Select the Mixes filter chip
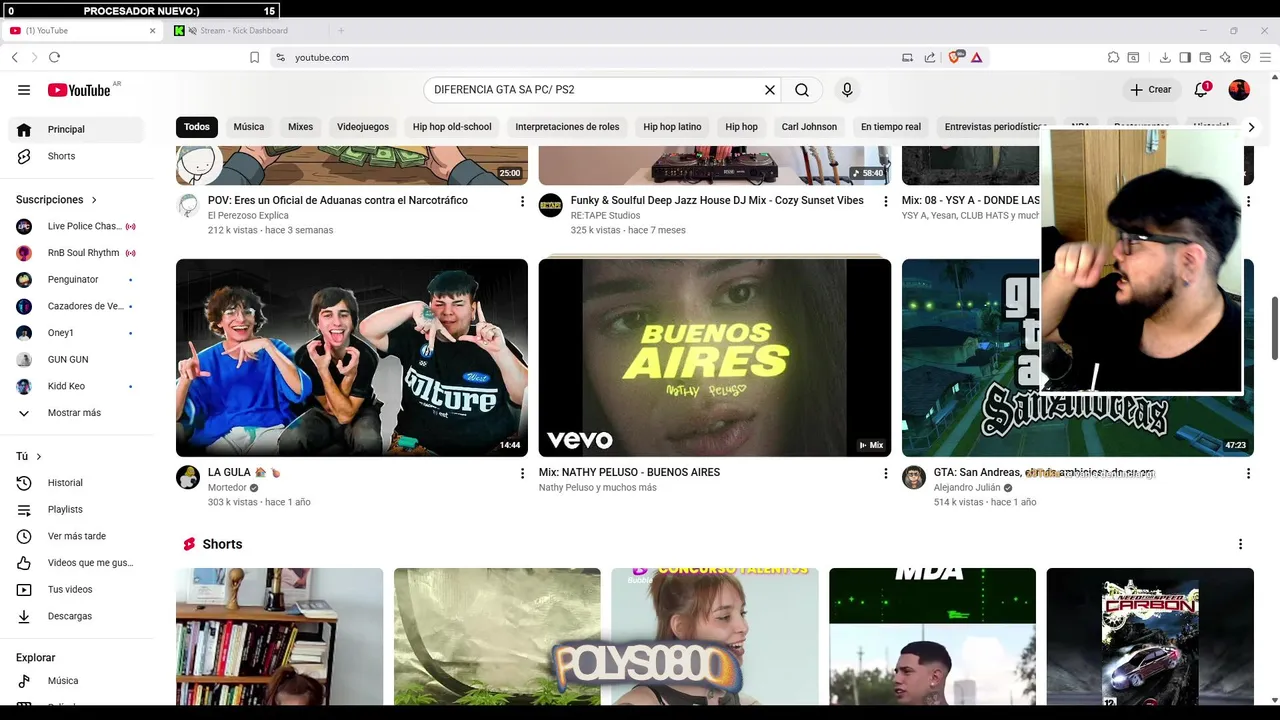The height and width of the screenshot is (720, 1280). (x=300, y=127)
